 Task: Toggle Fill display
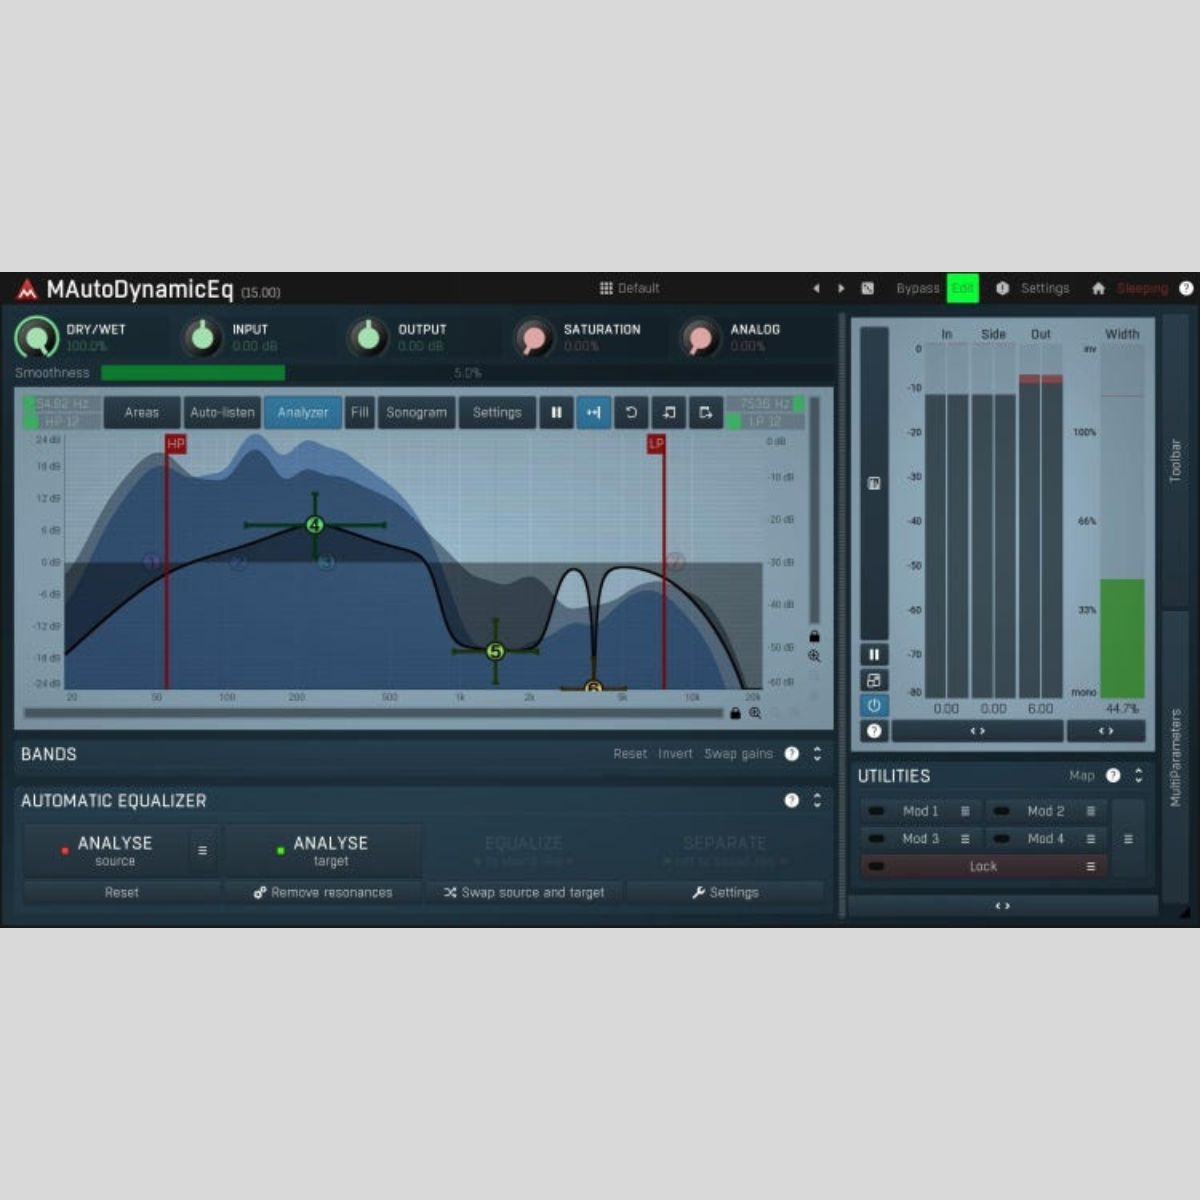click(360, 412)
